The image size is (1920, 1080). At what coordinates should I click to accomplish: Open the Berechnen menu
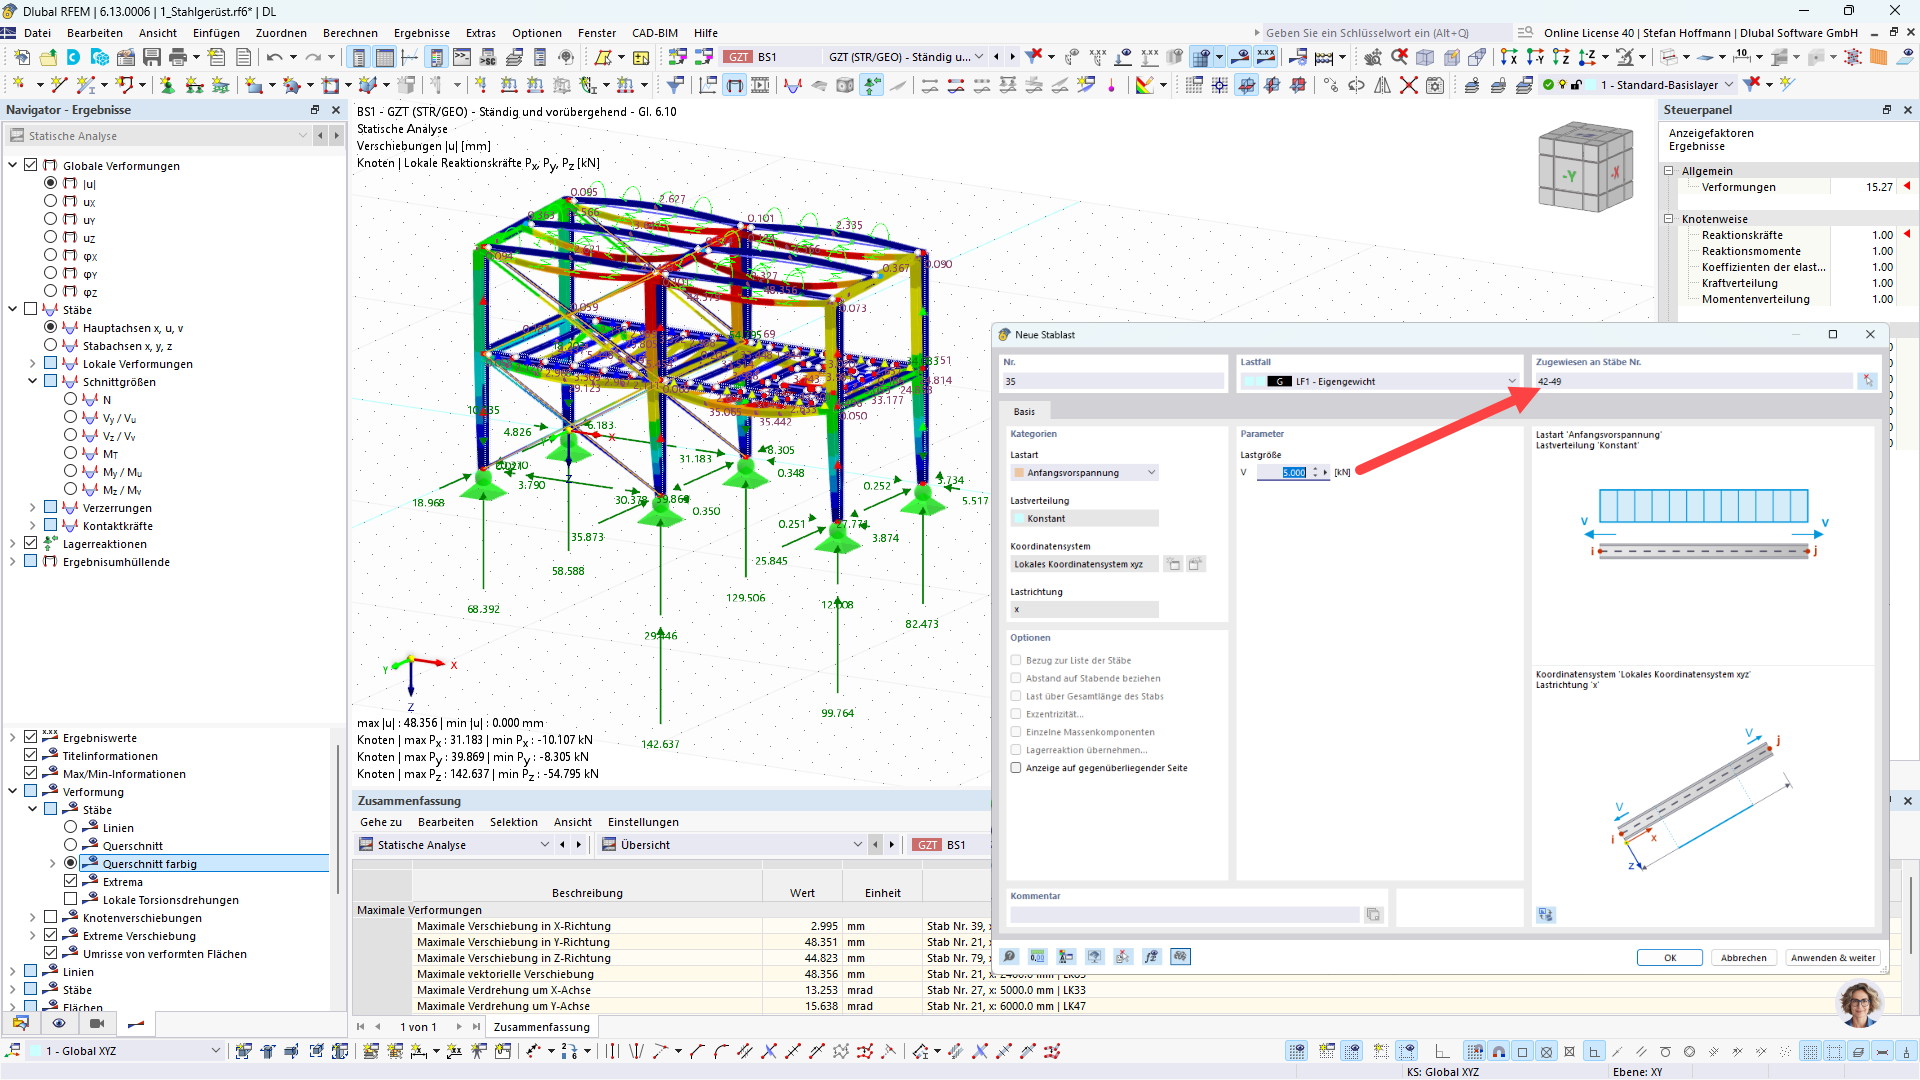tap(350, 33)
